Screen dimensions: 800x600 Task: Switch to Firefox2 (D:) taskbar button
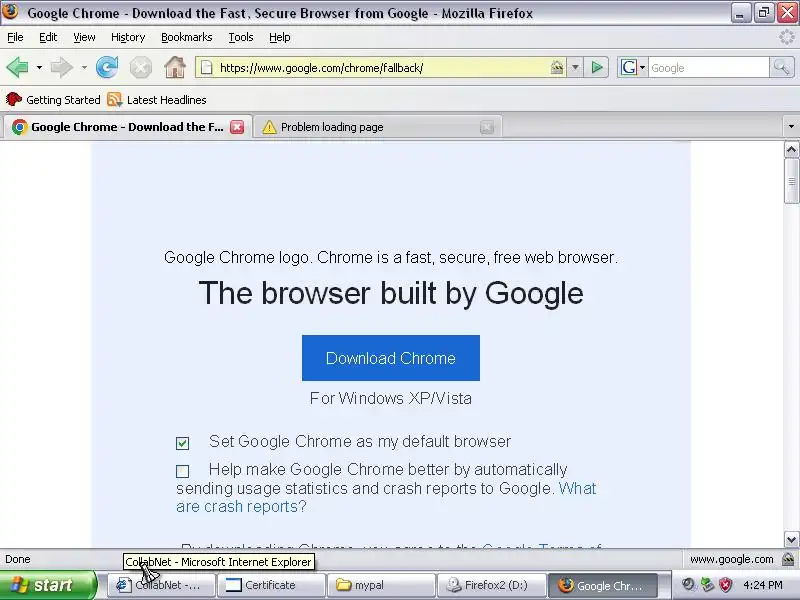491,585
